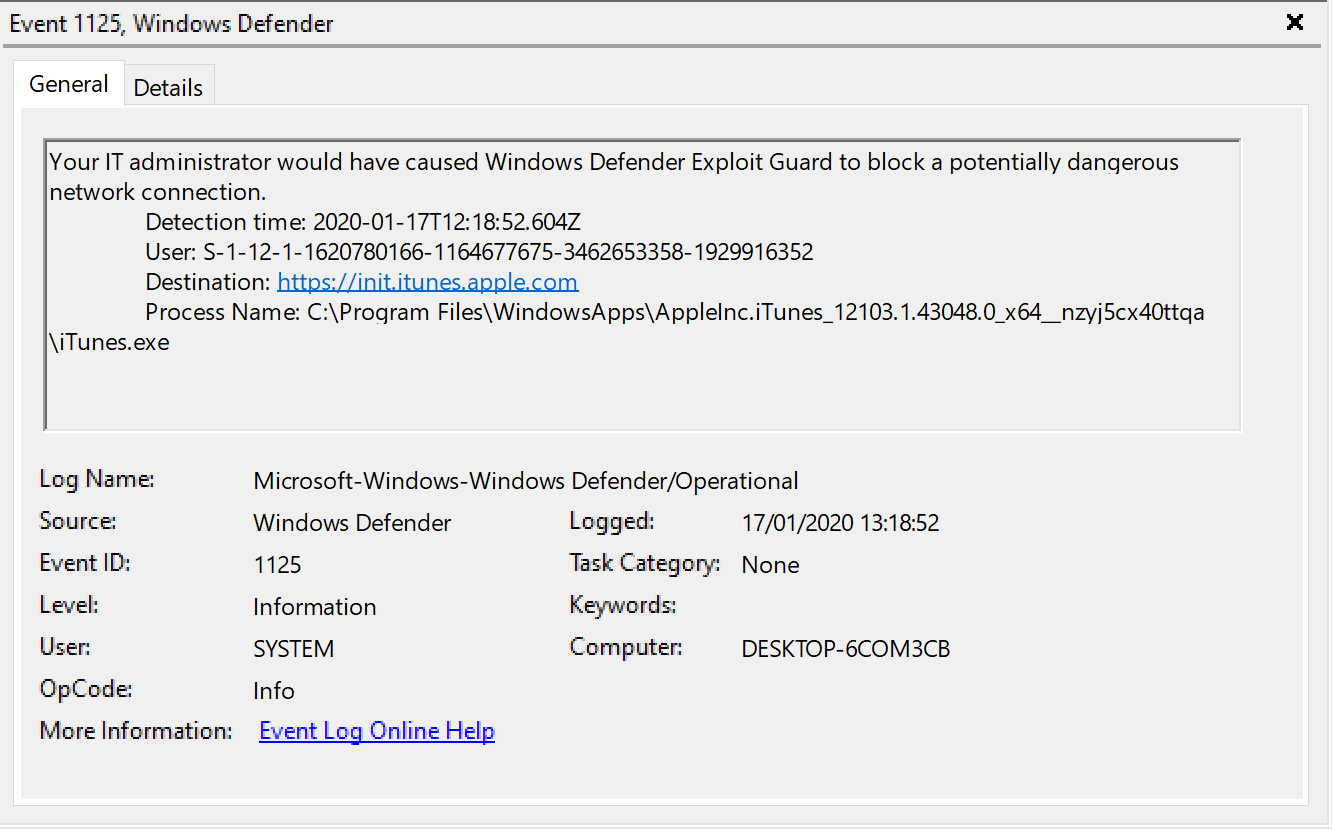Click the Task Category None value
The height and width of the screenshot is (830, 1332).
770,564
